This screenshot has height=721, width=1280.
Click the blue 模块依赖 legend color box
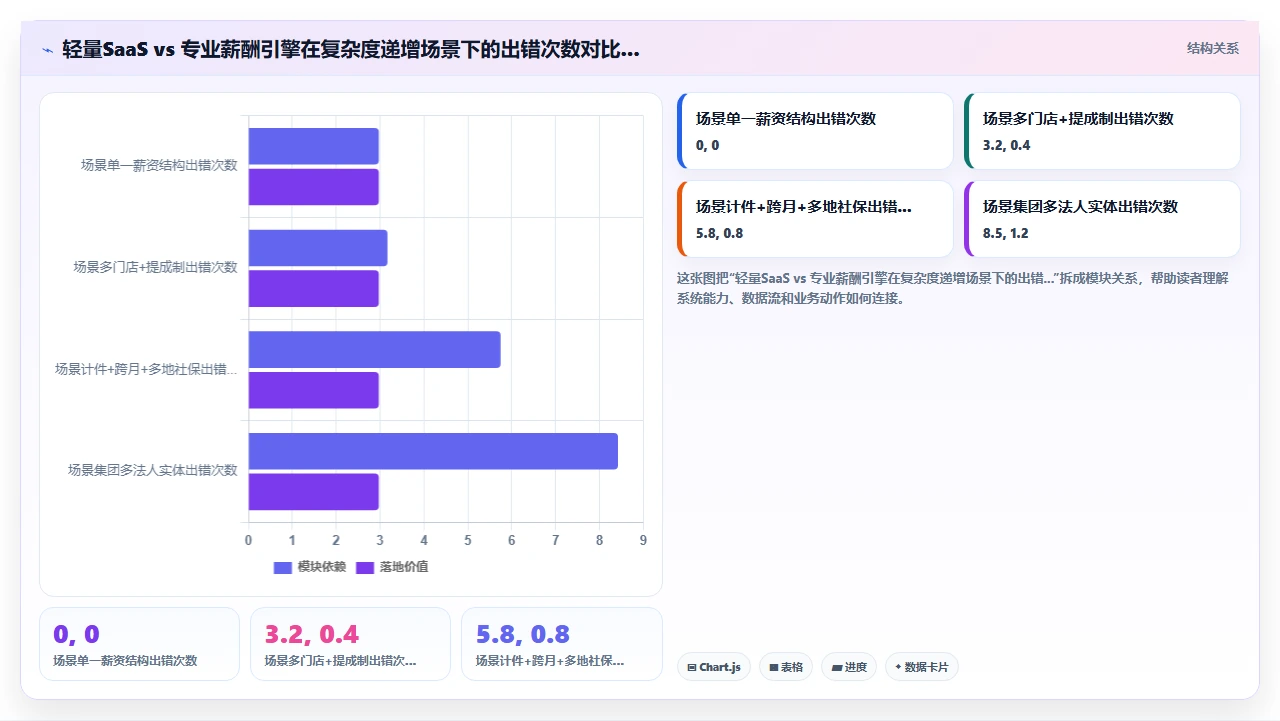pos(283,567)
